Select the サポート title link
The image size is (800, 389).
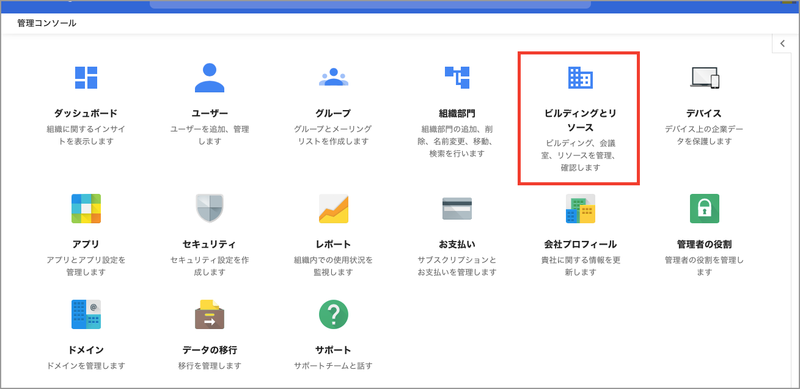coord(334,350)
